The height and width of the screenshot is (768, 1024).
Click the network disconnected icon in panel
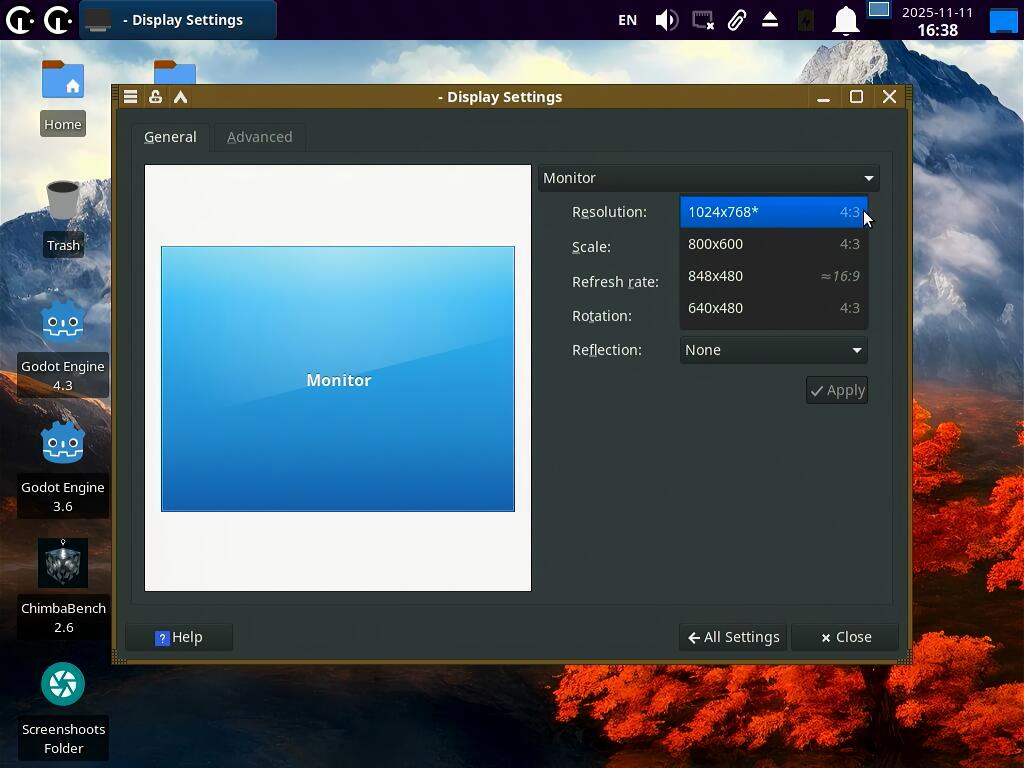[x=703, y=20]
